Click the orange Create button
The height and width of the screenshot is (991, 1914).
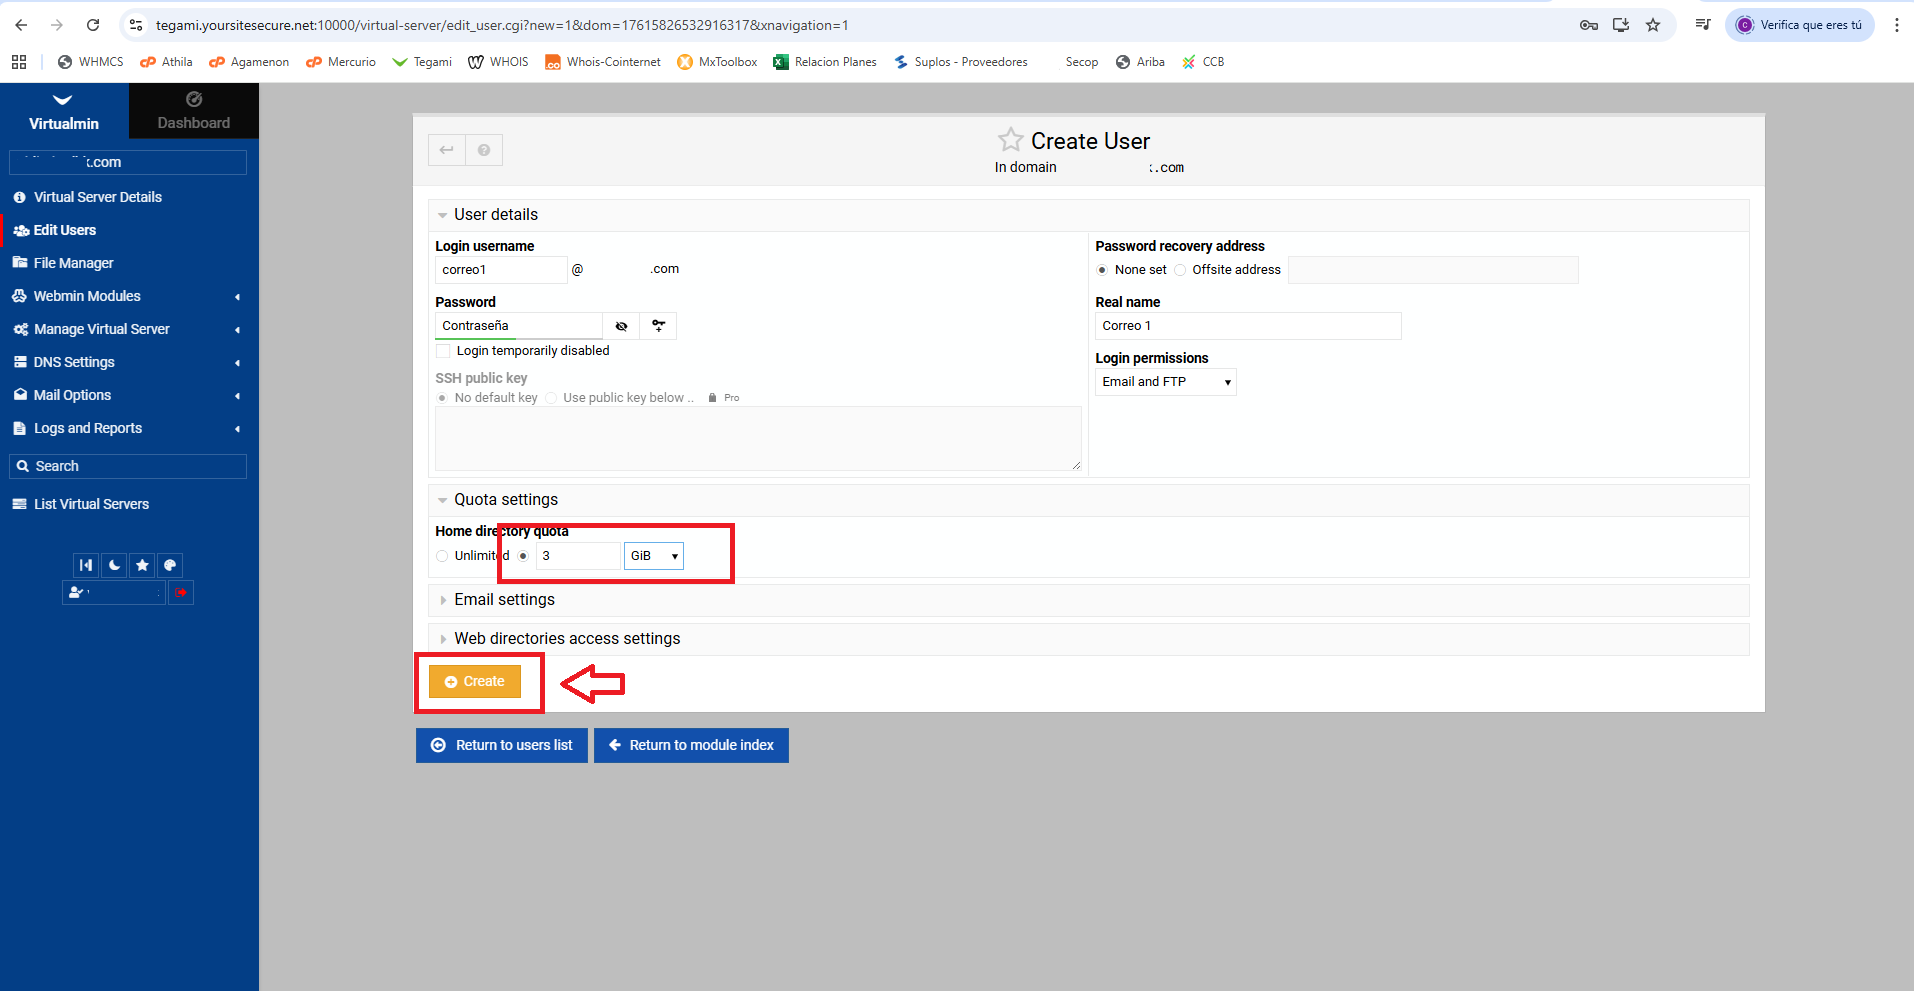(475, 682)
